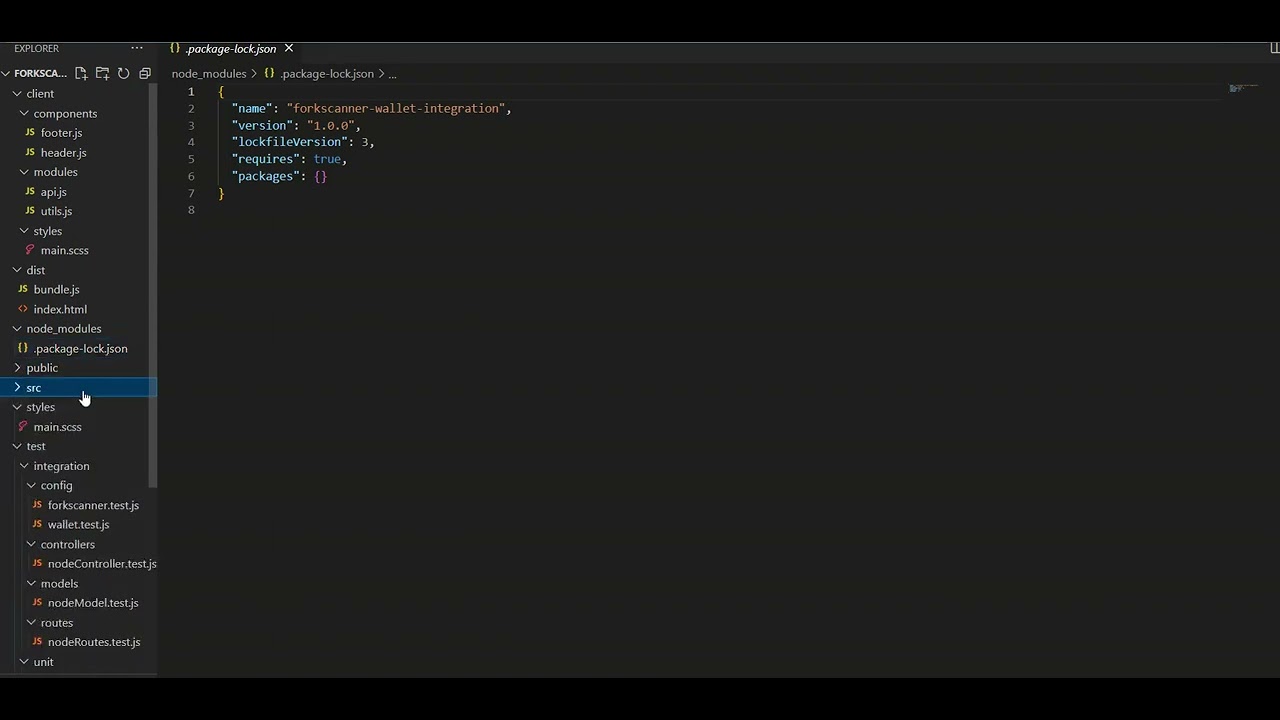1280x720 pixels.
Task: Open Explorer views and more actions menu
Action: pyautogui.click(x=137, y=48)
